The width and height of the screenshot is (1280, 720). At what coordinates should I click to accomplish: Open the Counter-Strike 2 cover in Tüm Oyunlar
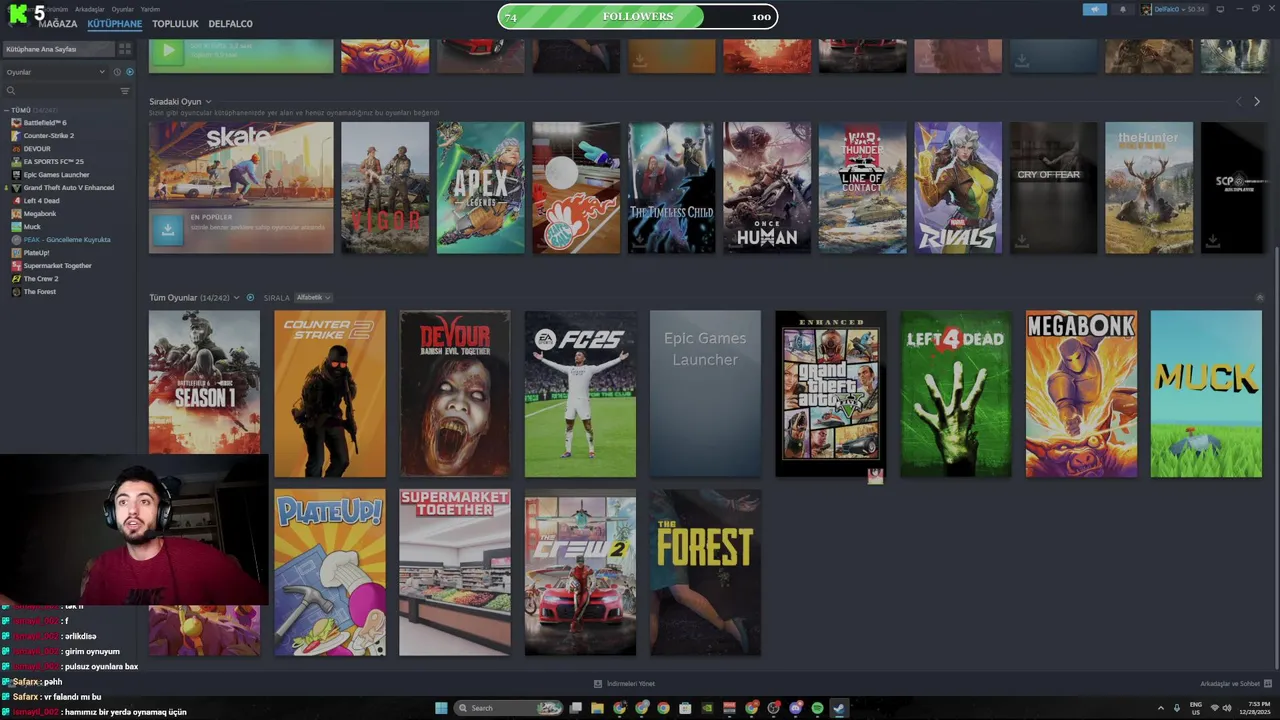coord(330,393)
